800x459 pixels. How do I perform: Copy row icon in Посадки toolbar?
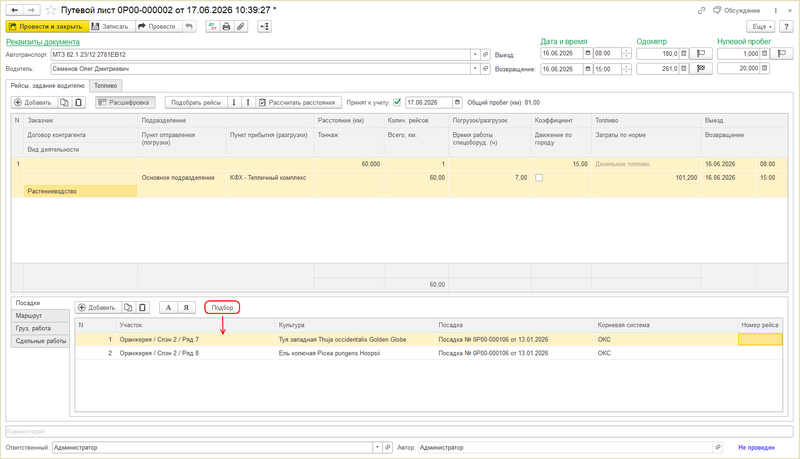(128, 308)
